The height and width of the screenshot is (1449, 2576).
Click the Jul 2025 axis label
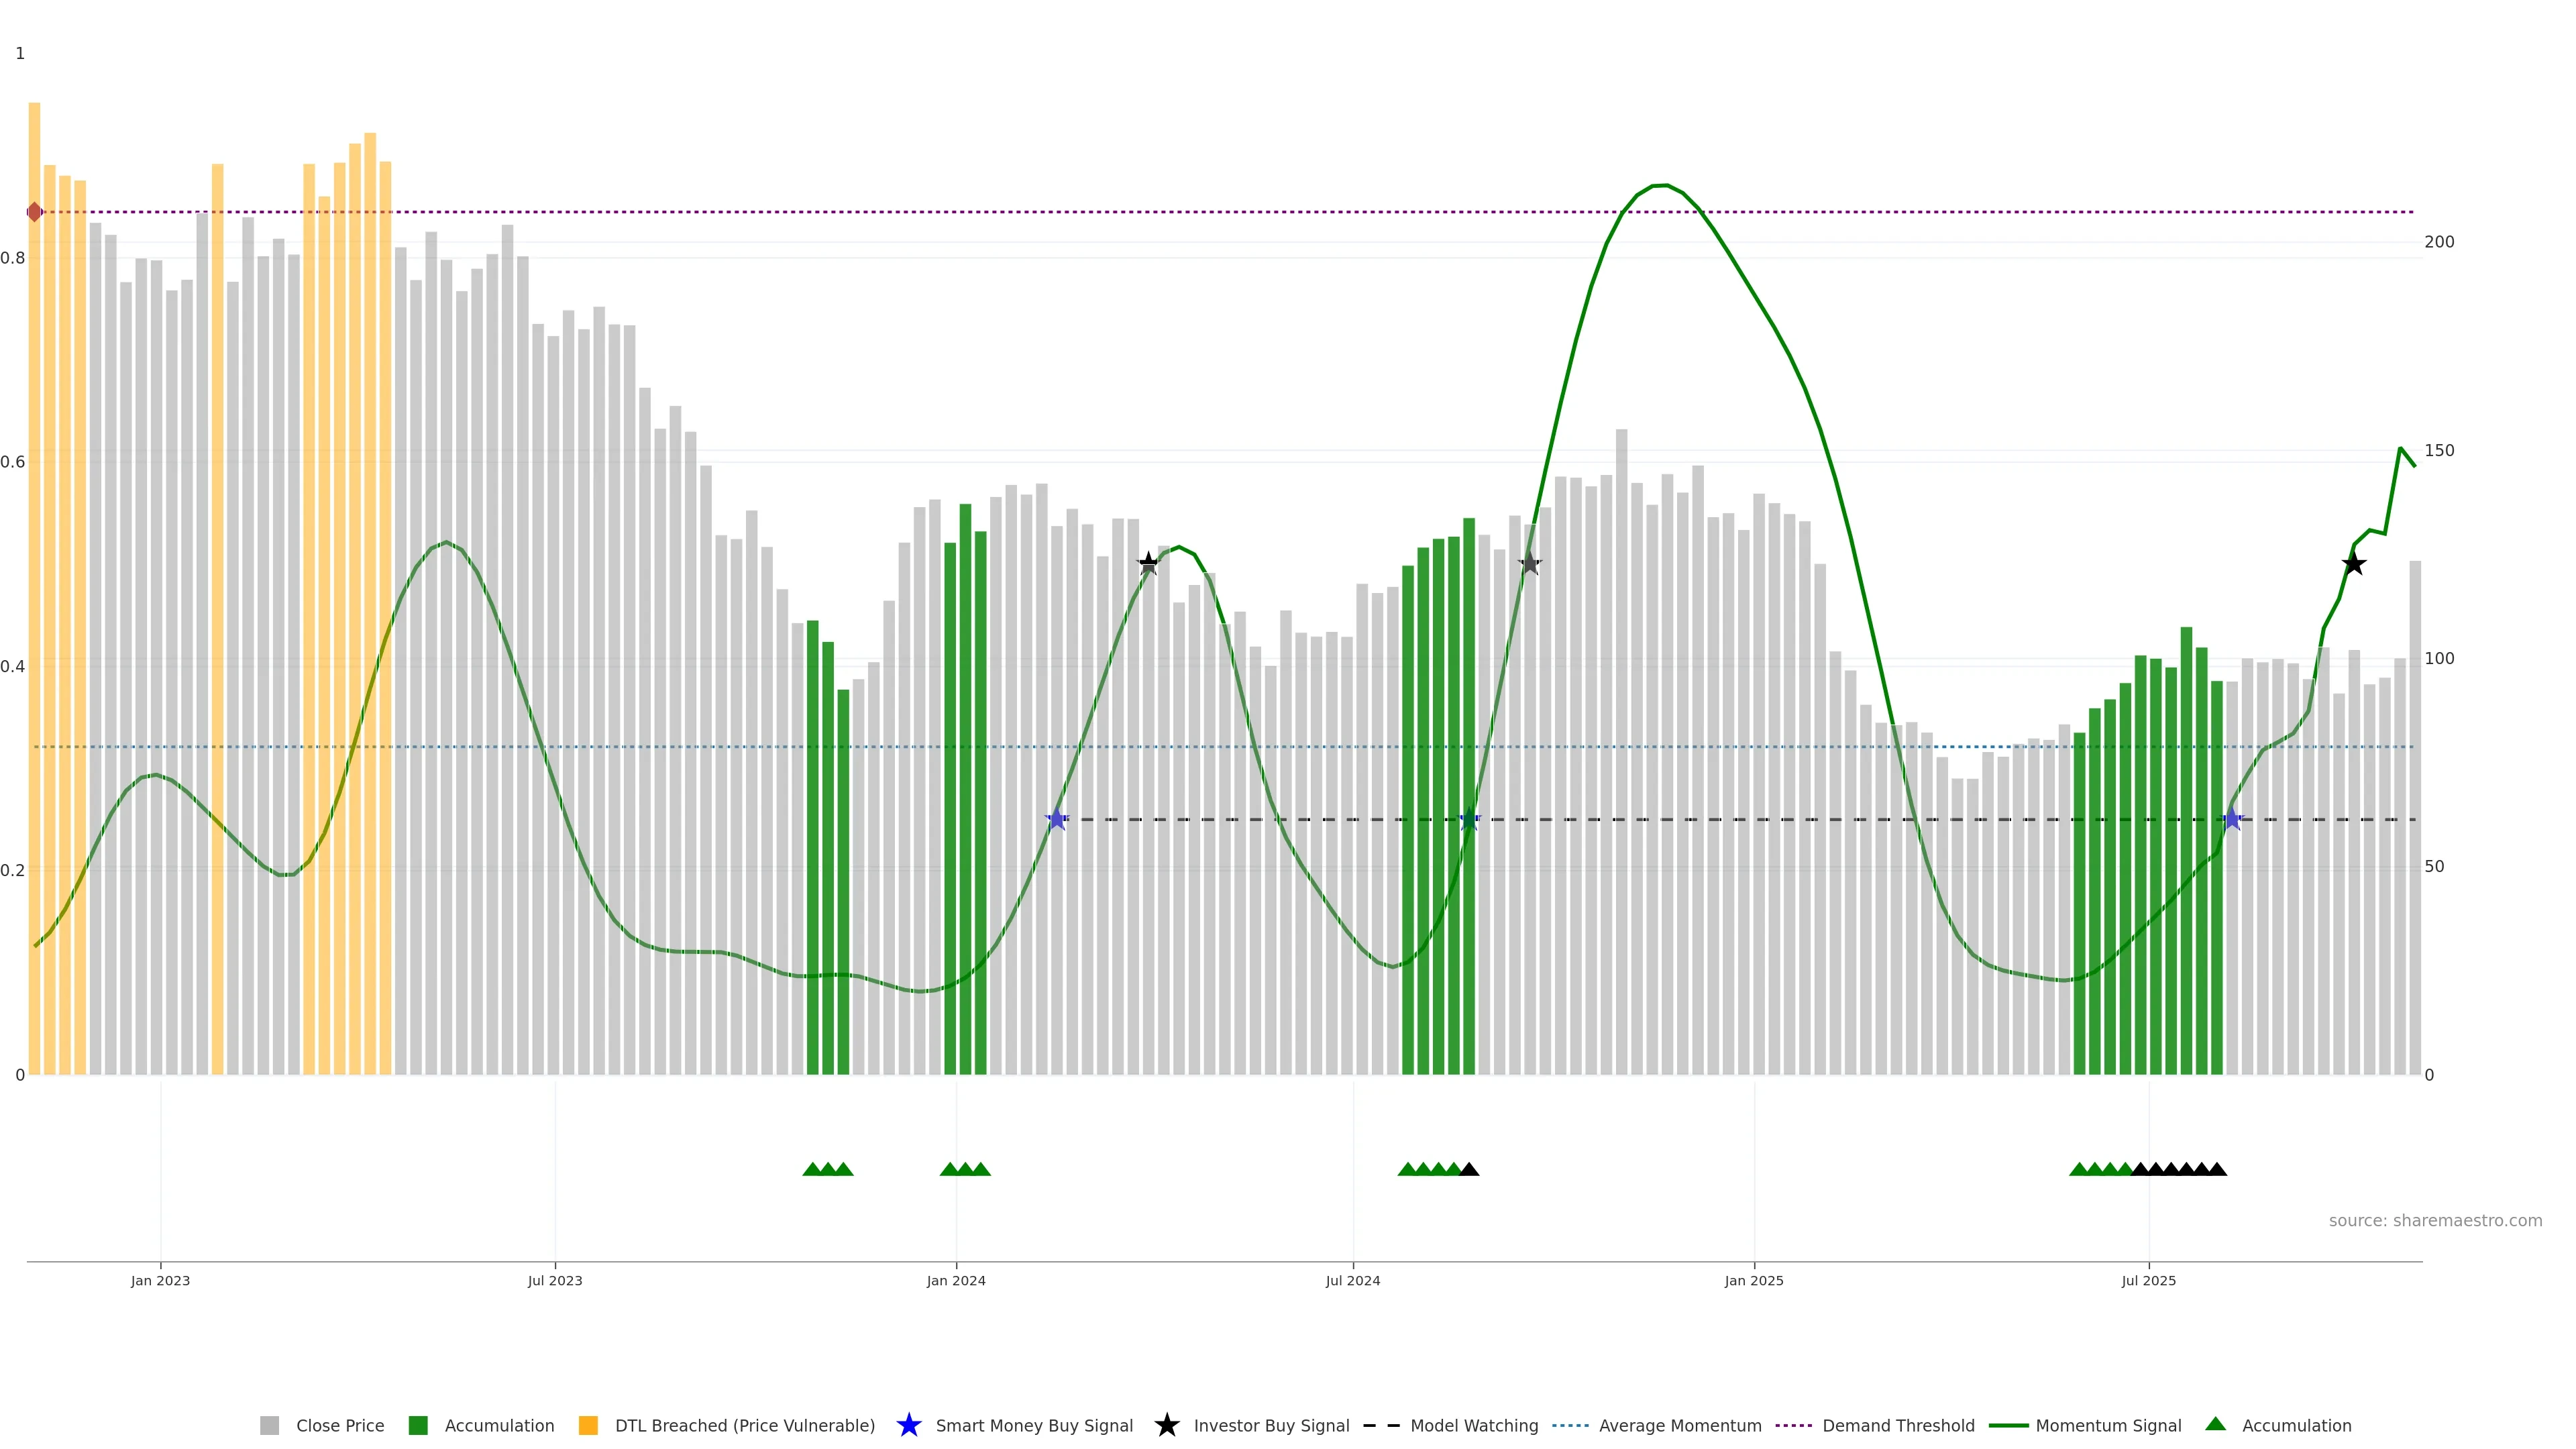2148,1281
